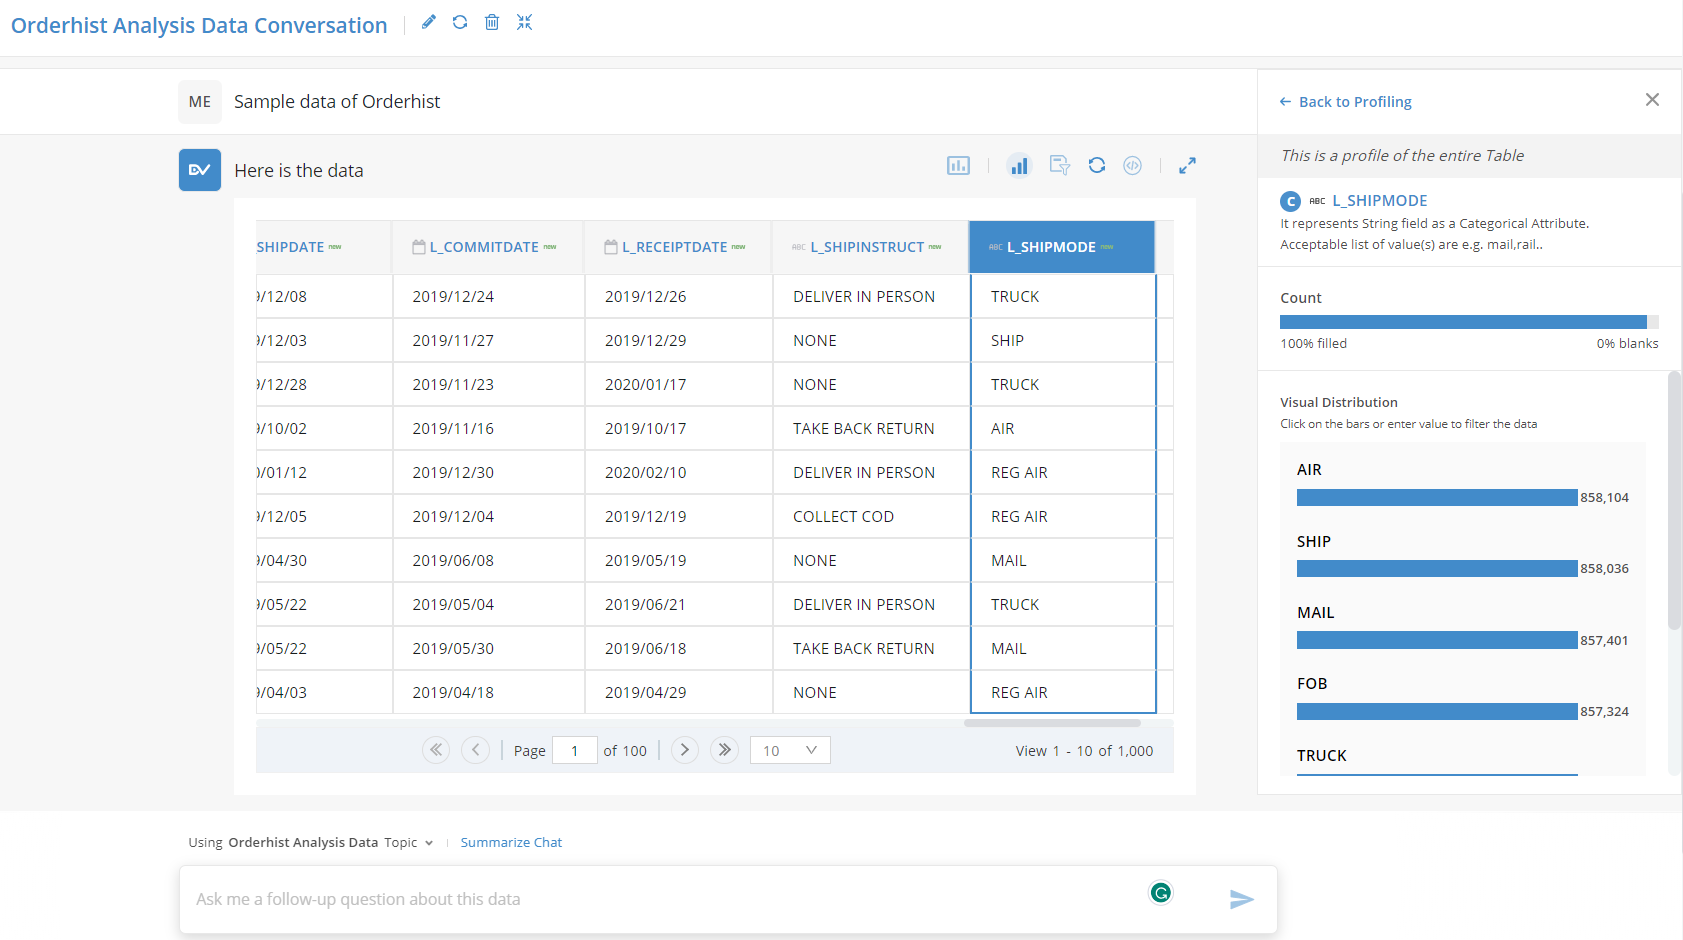Click the circular refresh icon above the table
The image size is (1683, 940).
pyautogui.click(x=1097, y=166)
